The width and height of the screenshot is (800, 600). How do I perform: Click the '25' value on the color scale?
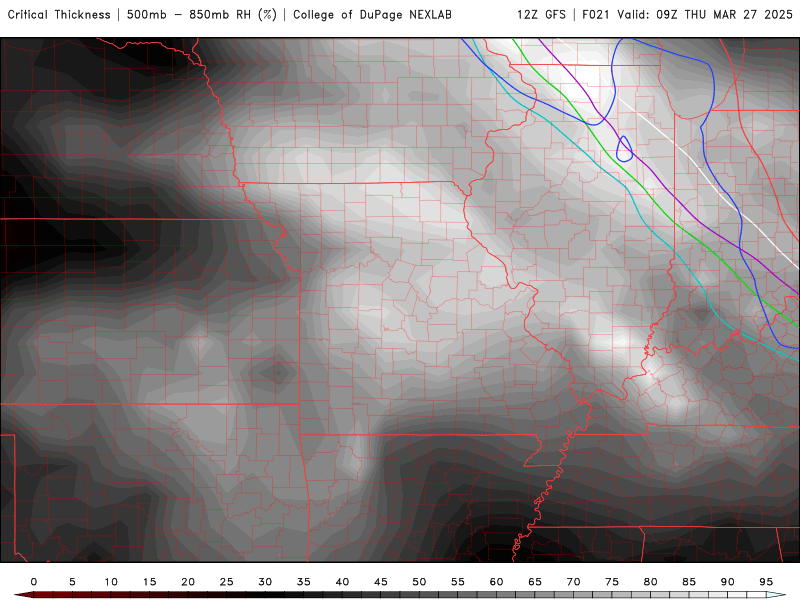[227, 582]
